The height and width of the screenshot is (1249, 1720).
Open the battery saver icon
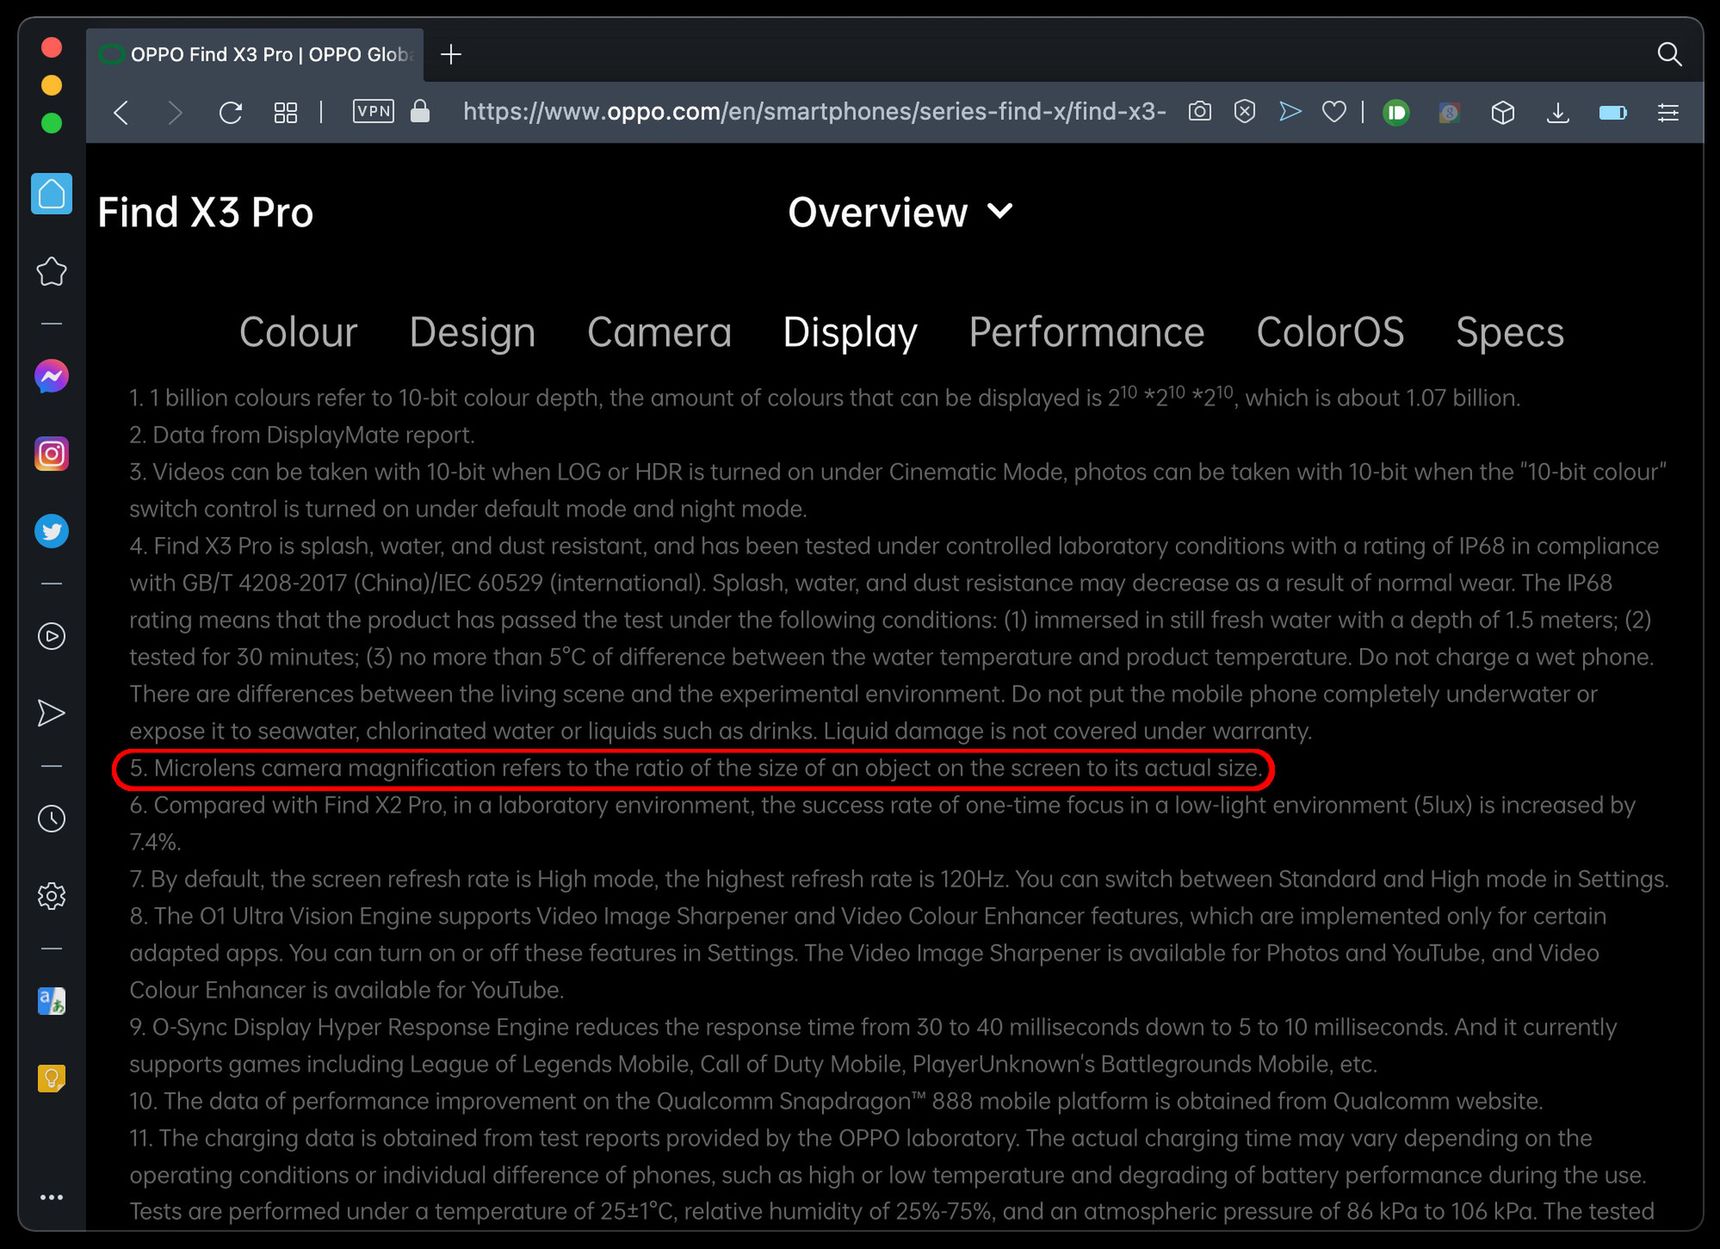click(1613, 112)
